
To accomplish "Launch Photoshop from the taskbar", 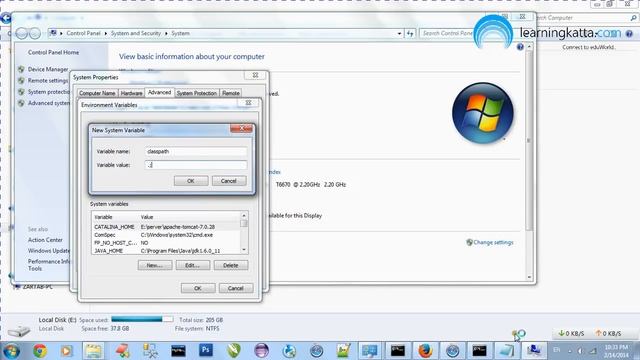I will tap(206, 351).
